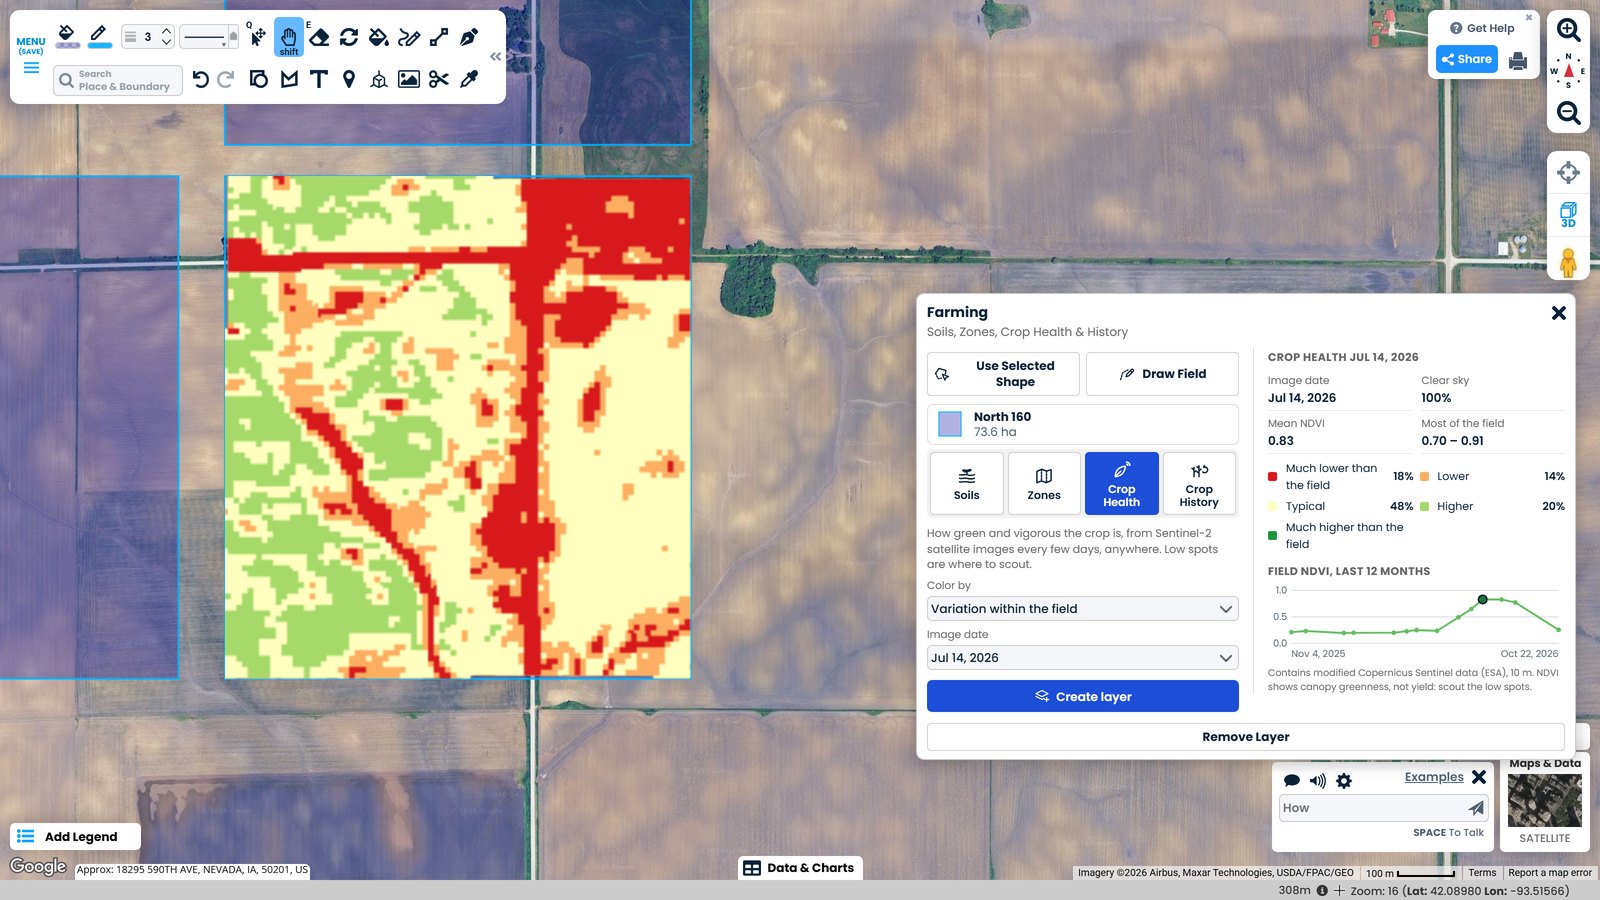The width and height of the screenshot is (1600, 900).
Task: Select the eyedropper color picker tool
Action: (x=469, y=79)
